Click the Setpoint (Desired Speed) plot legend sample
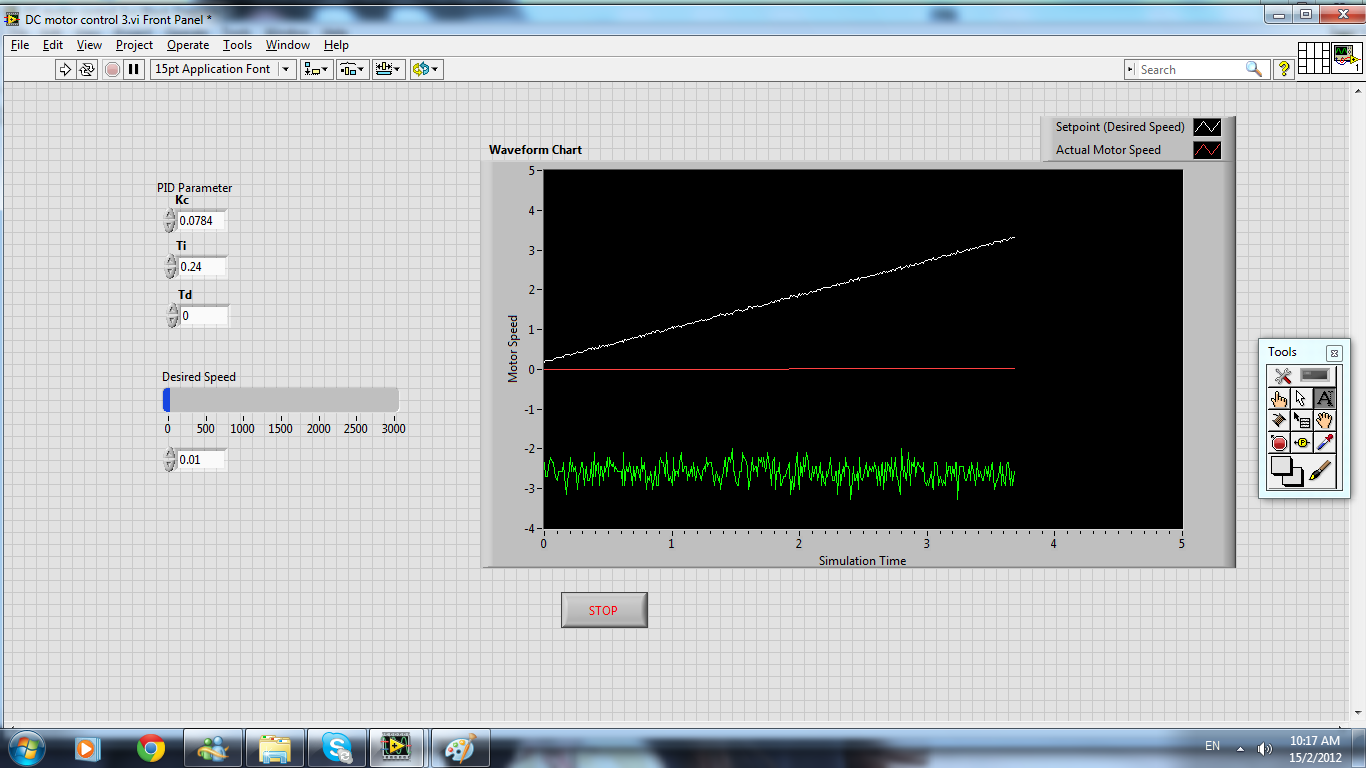Image resolution: width=1366 pixels, height=768 pixels. click(1207, 127)
